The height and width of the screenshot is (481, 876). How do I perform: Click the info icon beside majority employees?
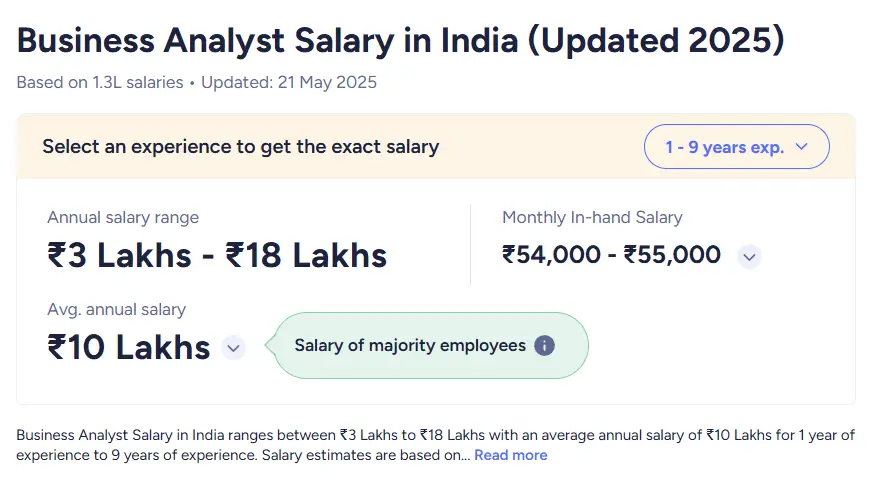click(x=544, y=345)
